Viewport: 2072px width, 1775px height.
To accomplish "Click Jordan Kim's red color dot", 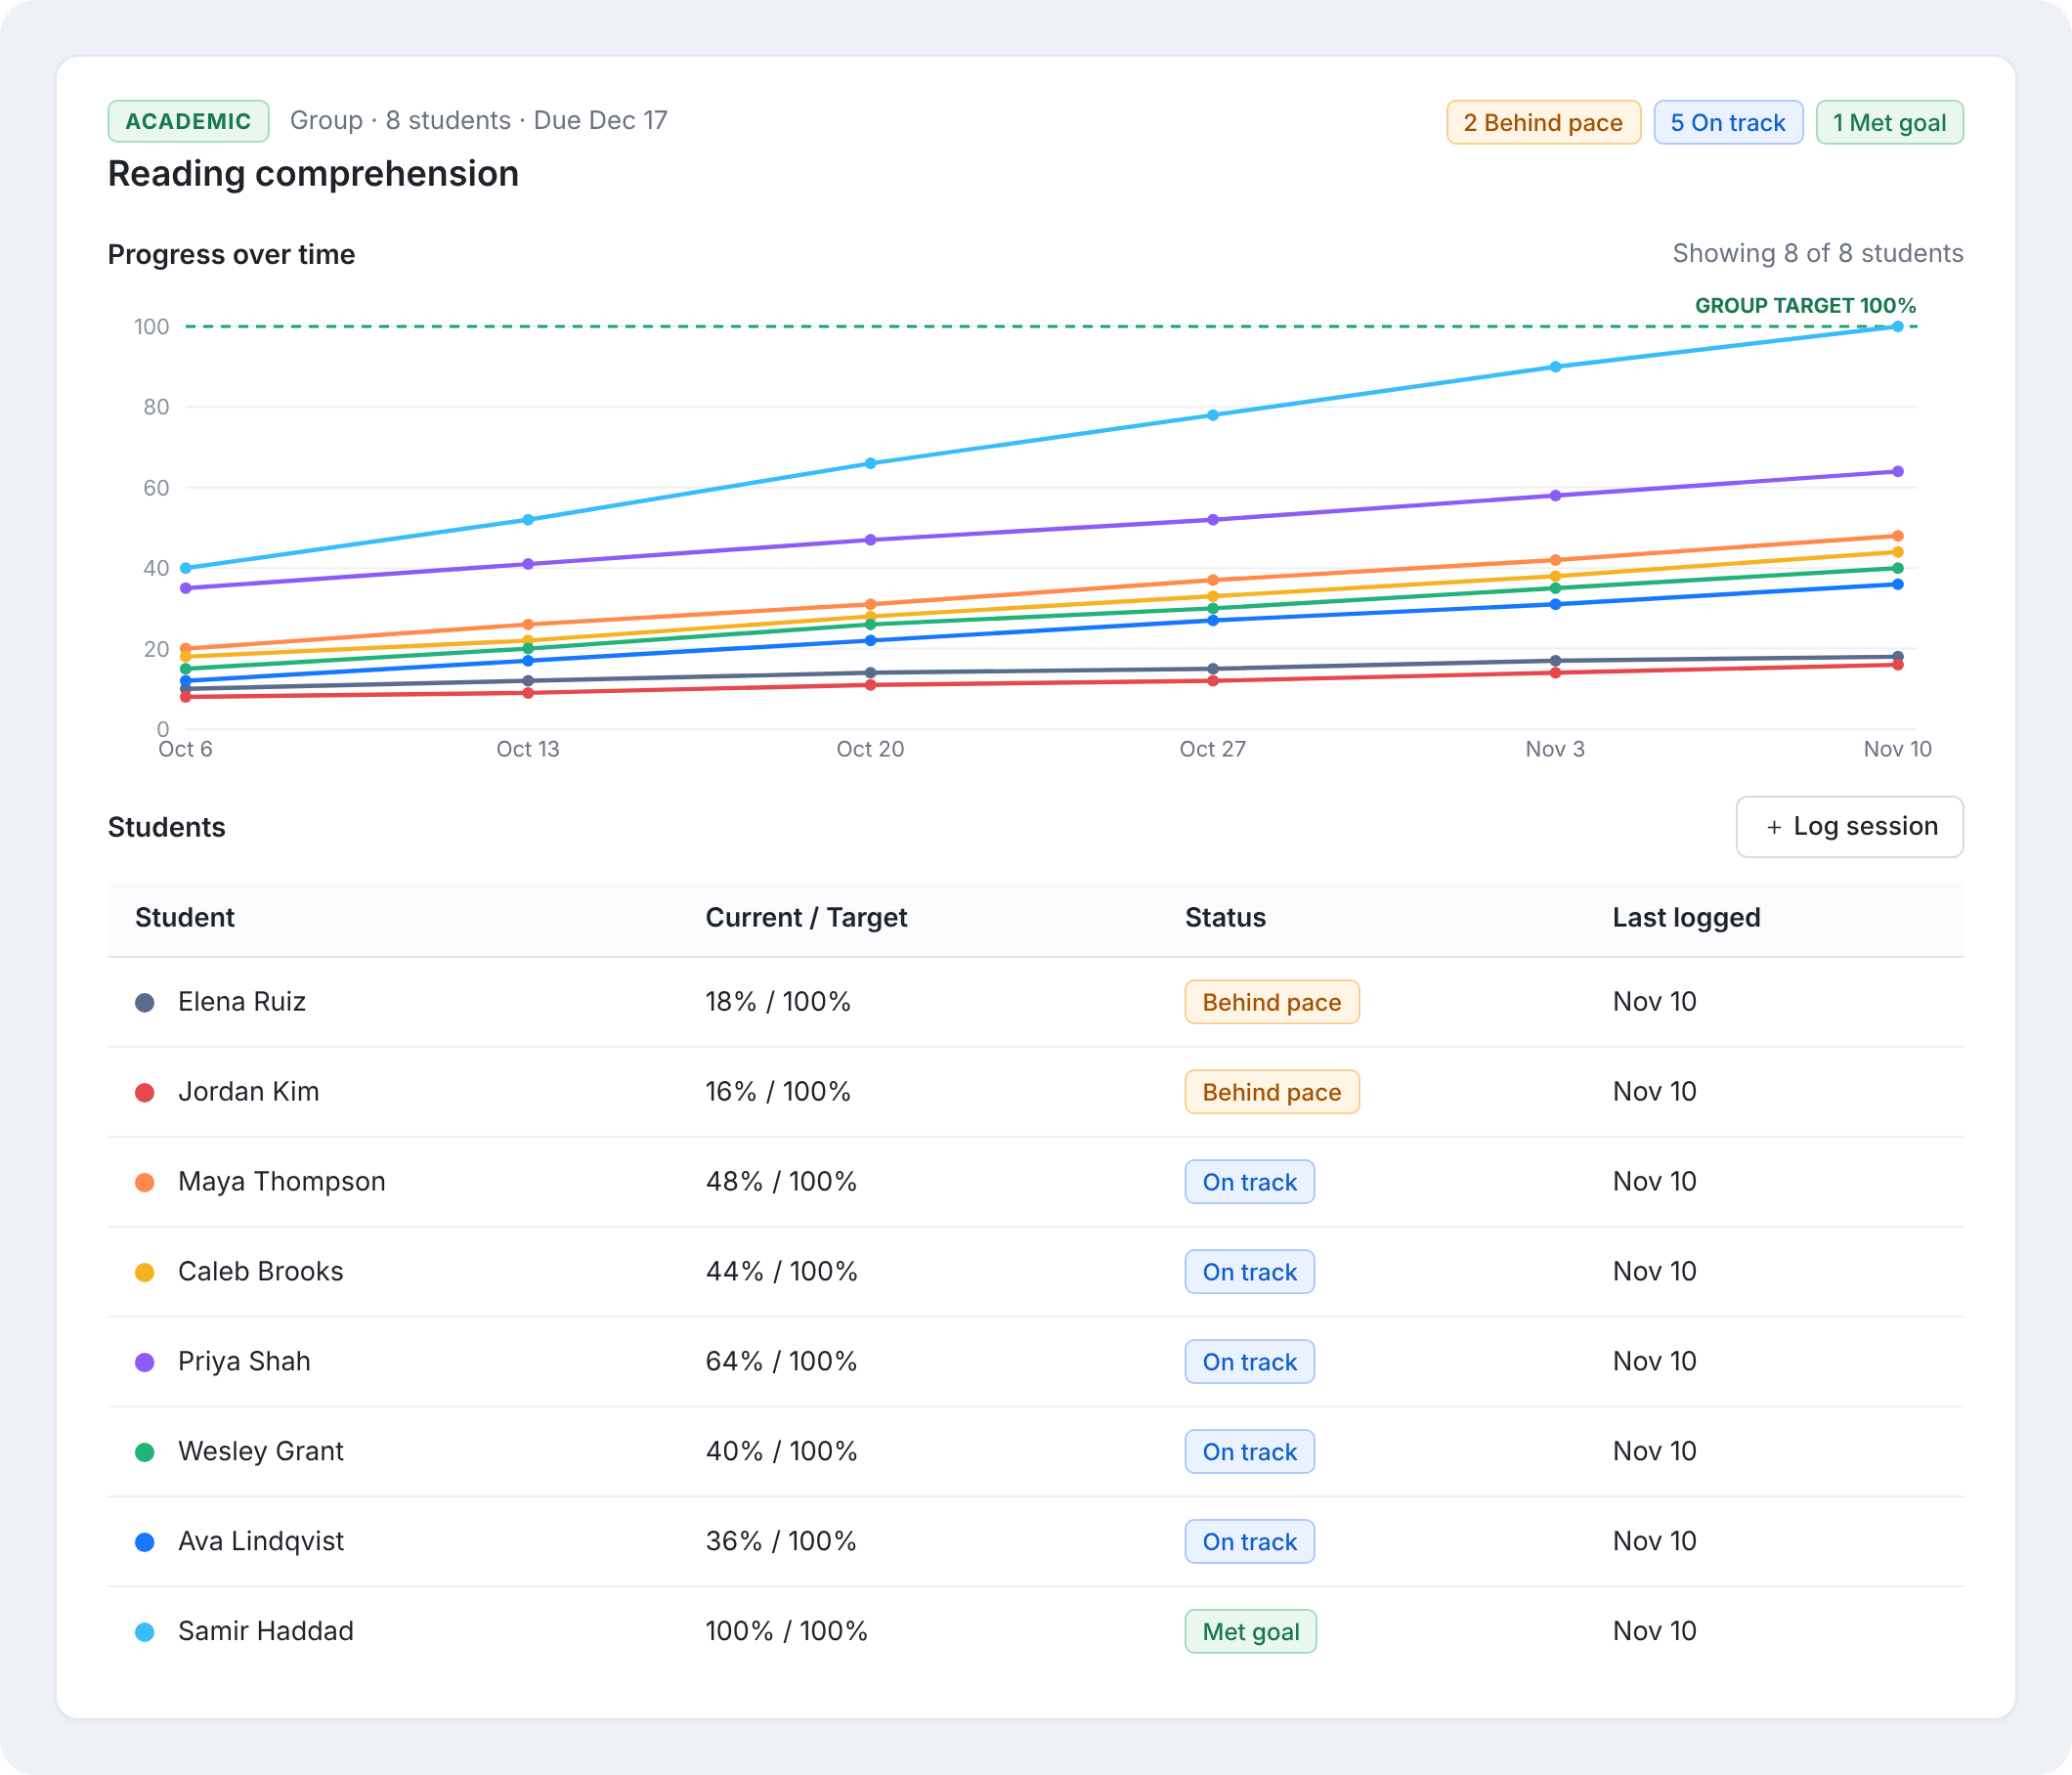I will pyautogui.click(x=145, y=1092).
